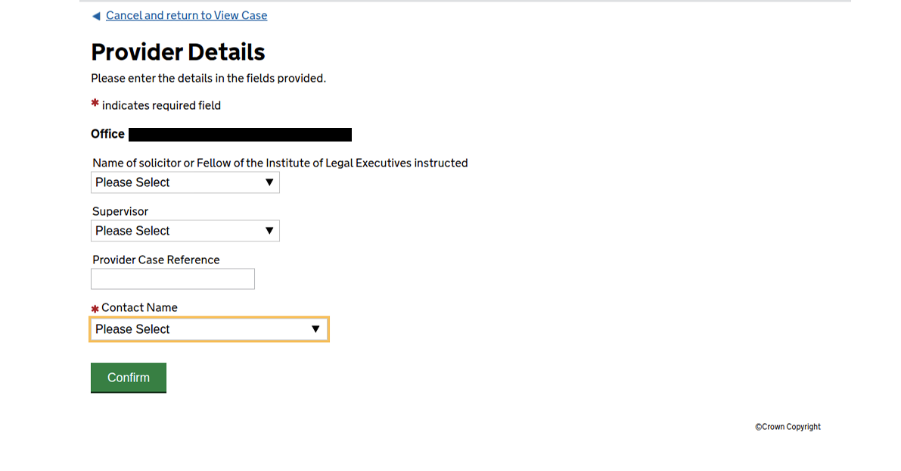Click the solicitor dropdown arrow icon
901x471 pixels.
(269, 182)
